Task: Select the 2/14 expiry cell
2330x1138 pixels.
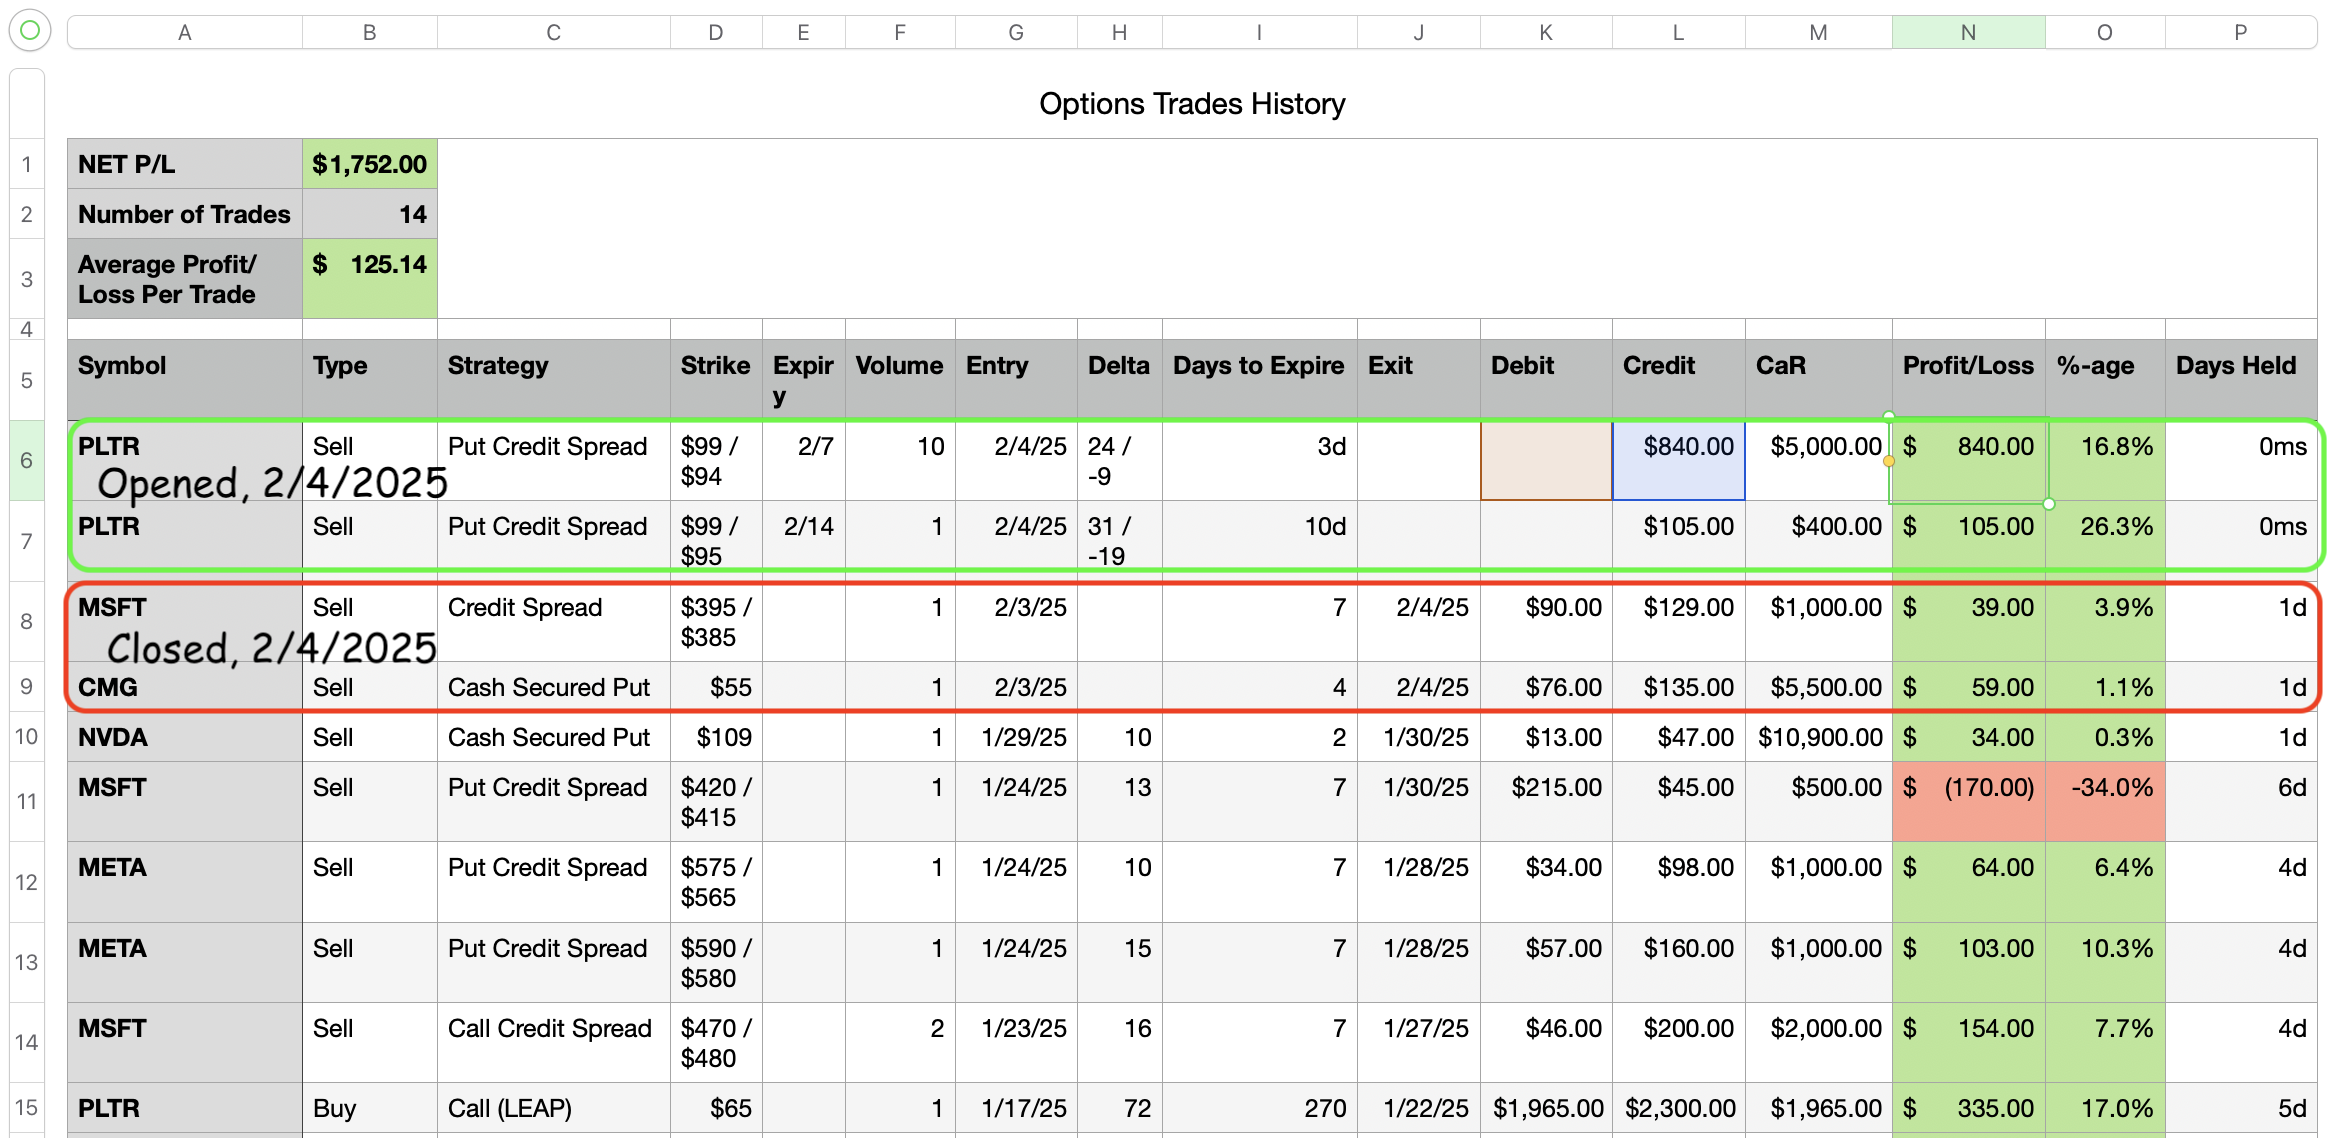Action: click(804, 541)
